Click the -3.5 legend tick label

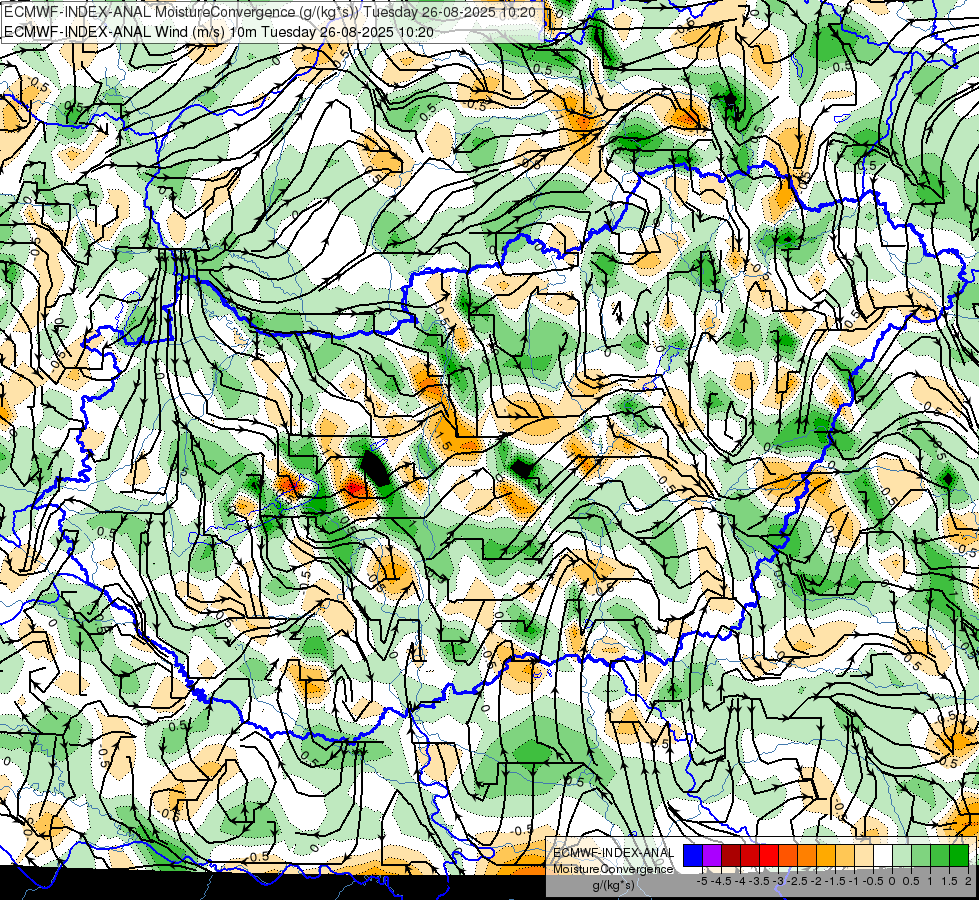[x=759, y=881]
